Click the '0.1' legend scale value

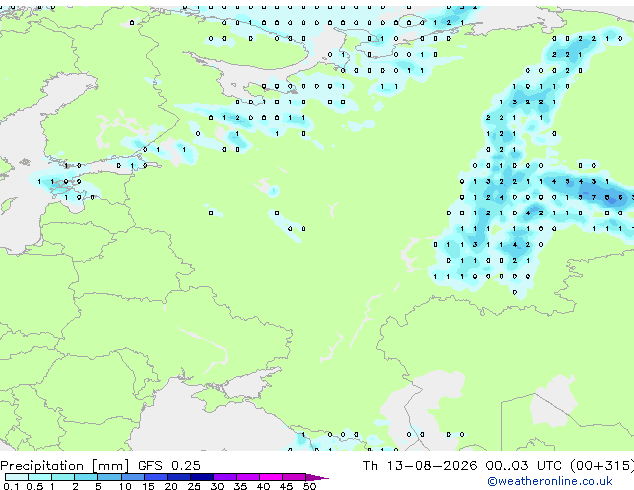[11, 486]
